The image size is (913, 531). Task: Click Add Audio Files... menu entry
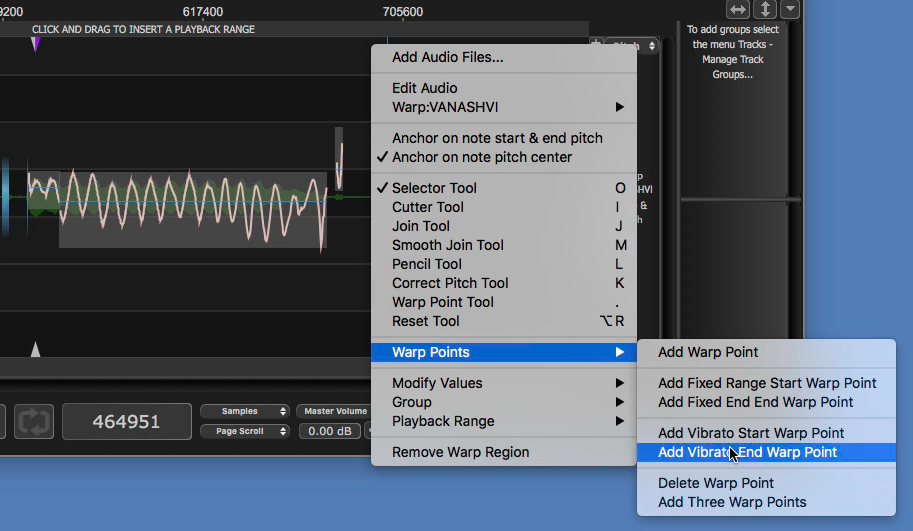[x=447, y=57]
